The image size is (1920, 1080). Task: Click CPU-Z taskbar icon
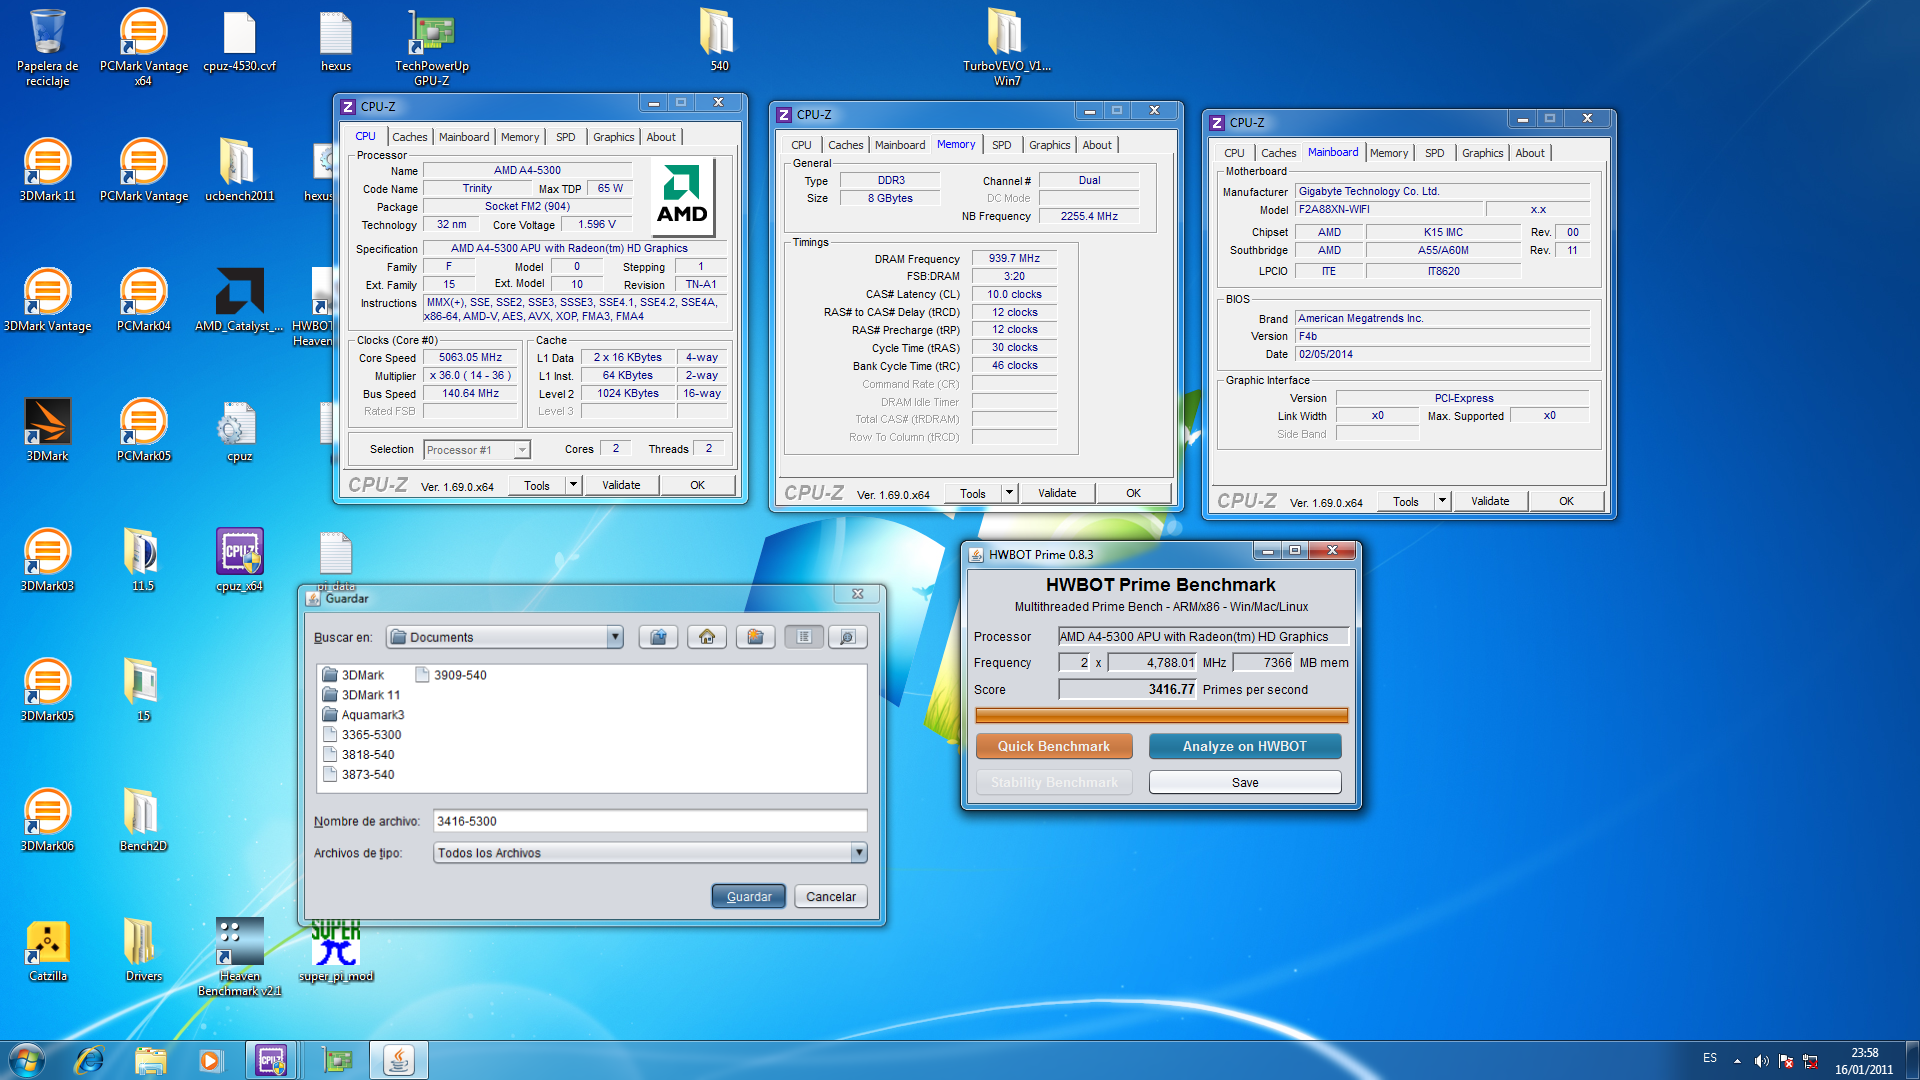[x=271, y=1060]
